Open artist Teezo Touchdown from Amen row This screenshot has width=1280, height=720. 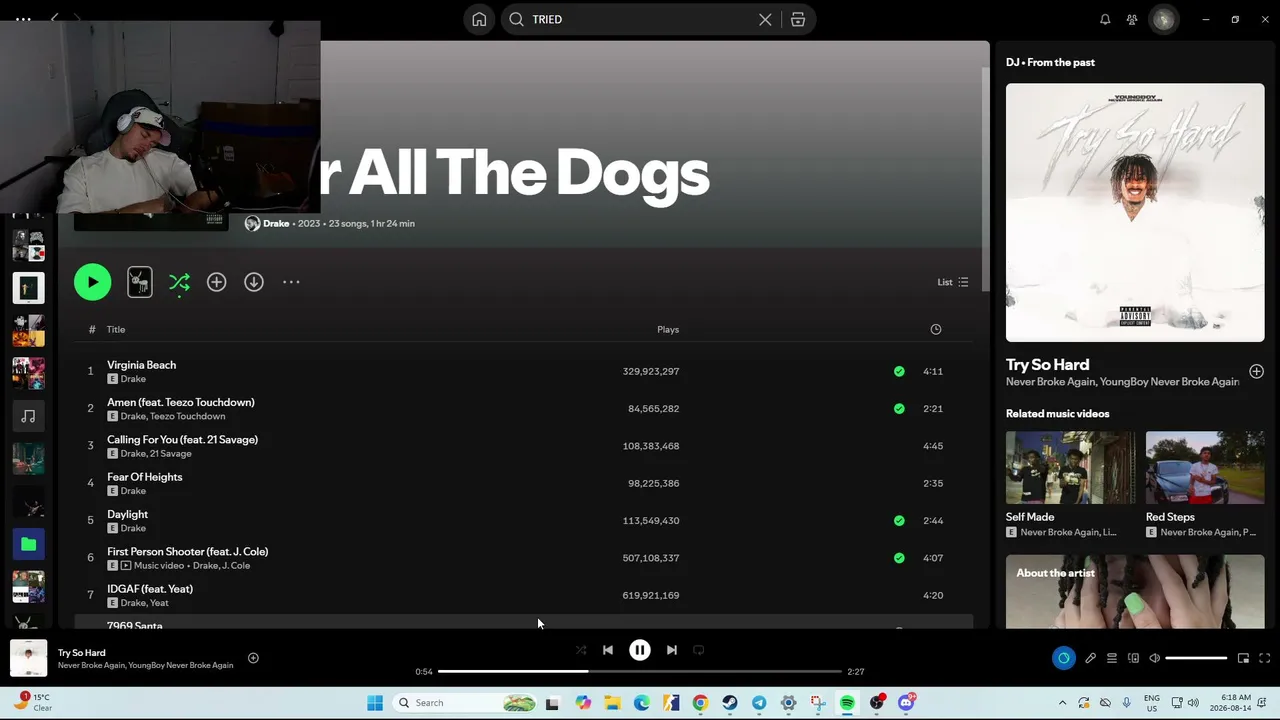187,416
